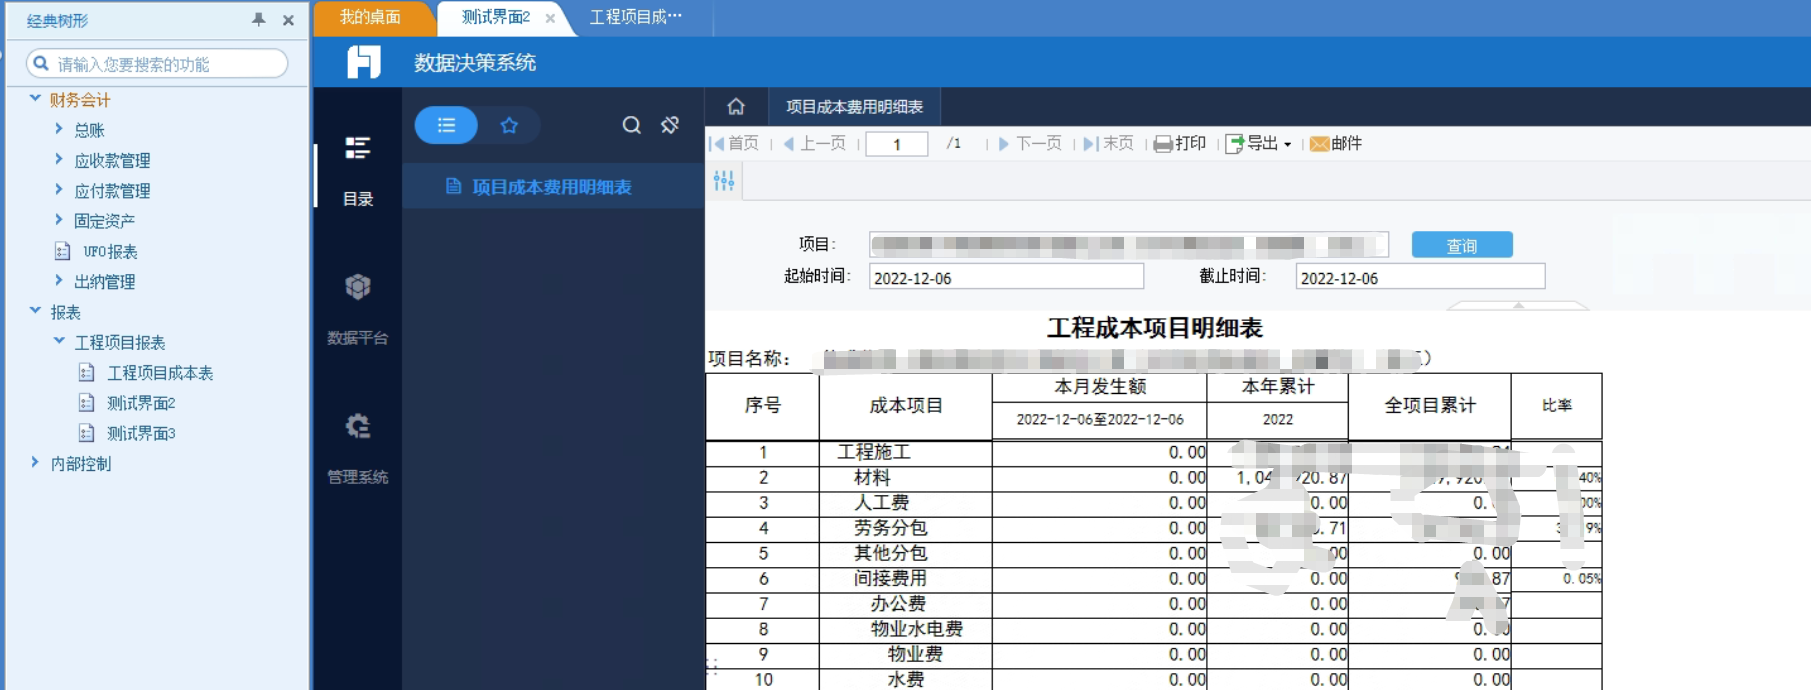The image size is (1811, 690).
Task: Go to 下一页 next page
Action: click(1030, 143)
